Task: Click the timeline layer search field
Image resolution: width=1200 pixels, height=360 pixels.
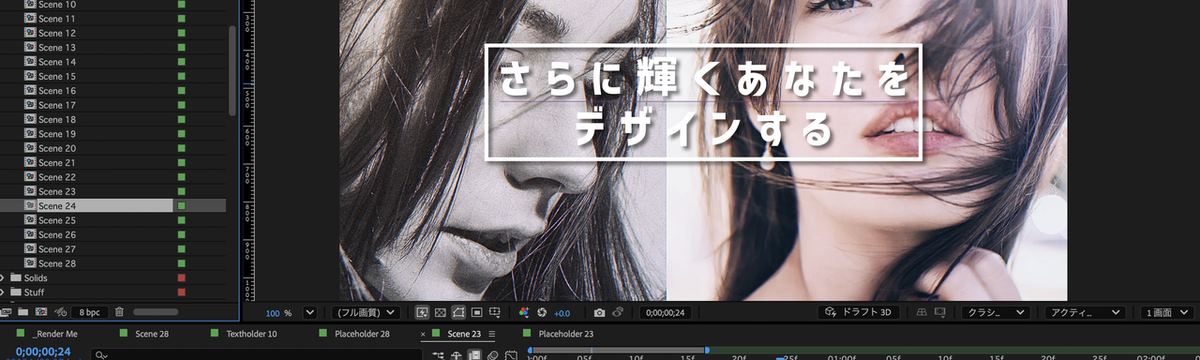Action: pyautogui.click(x=255, y=354)
